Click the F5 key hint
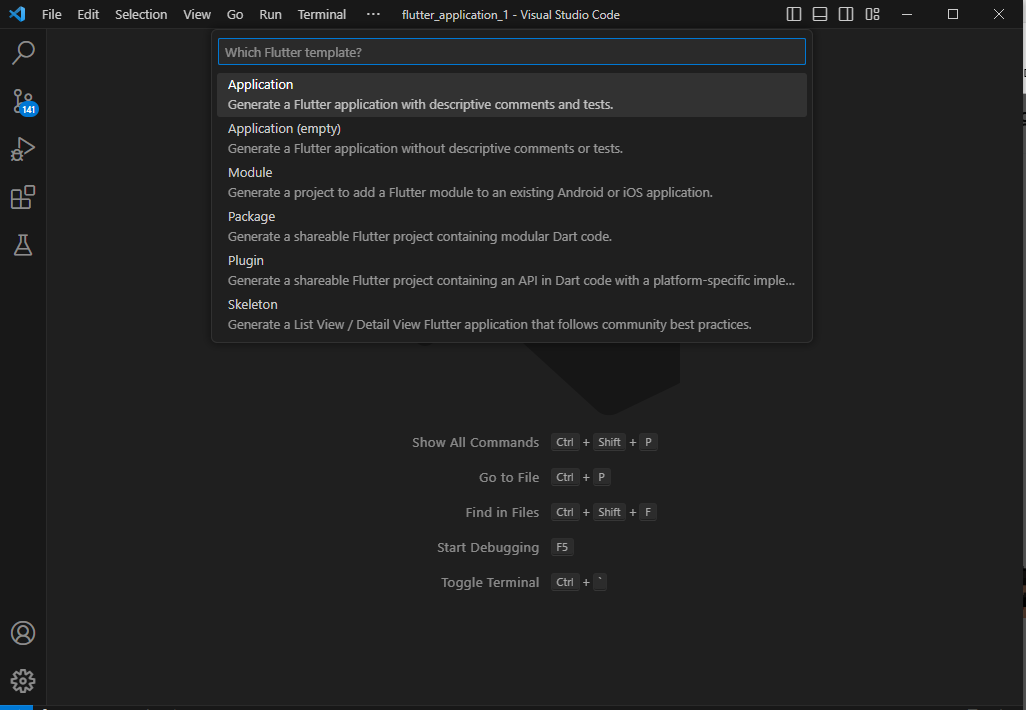This screenshot has height=710, width=1026. [562, 547]
